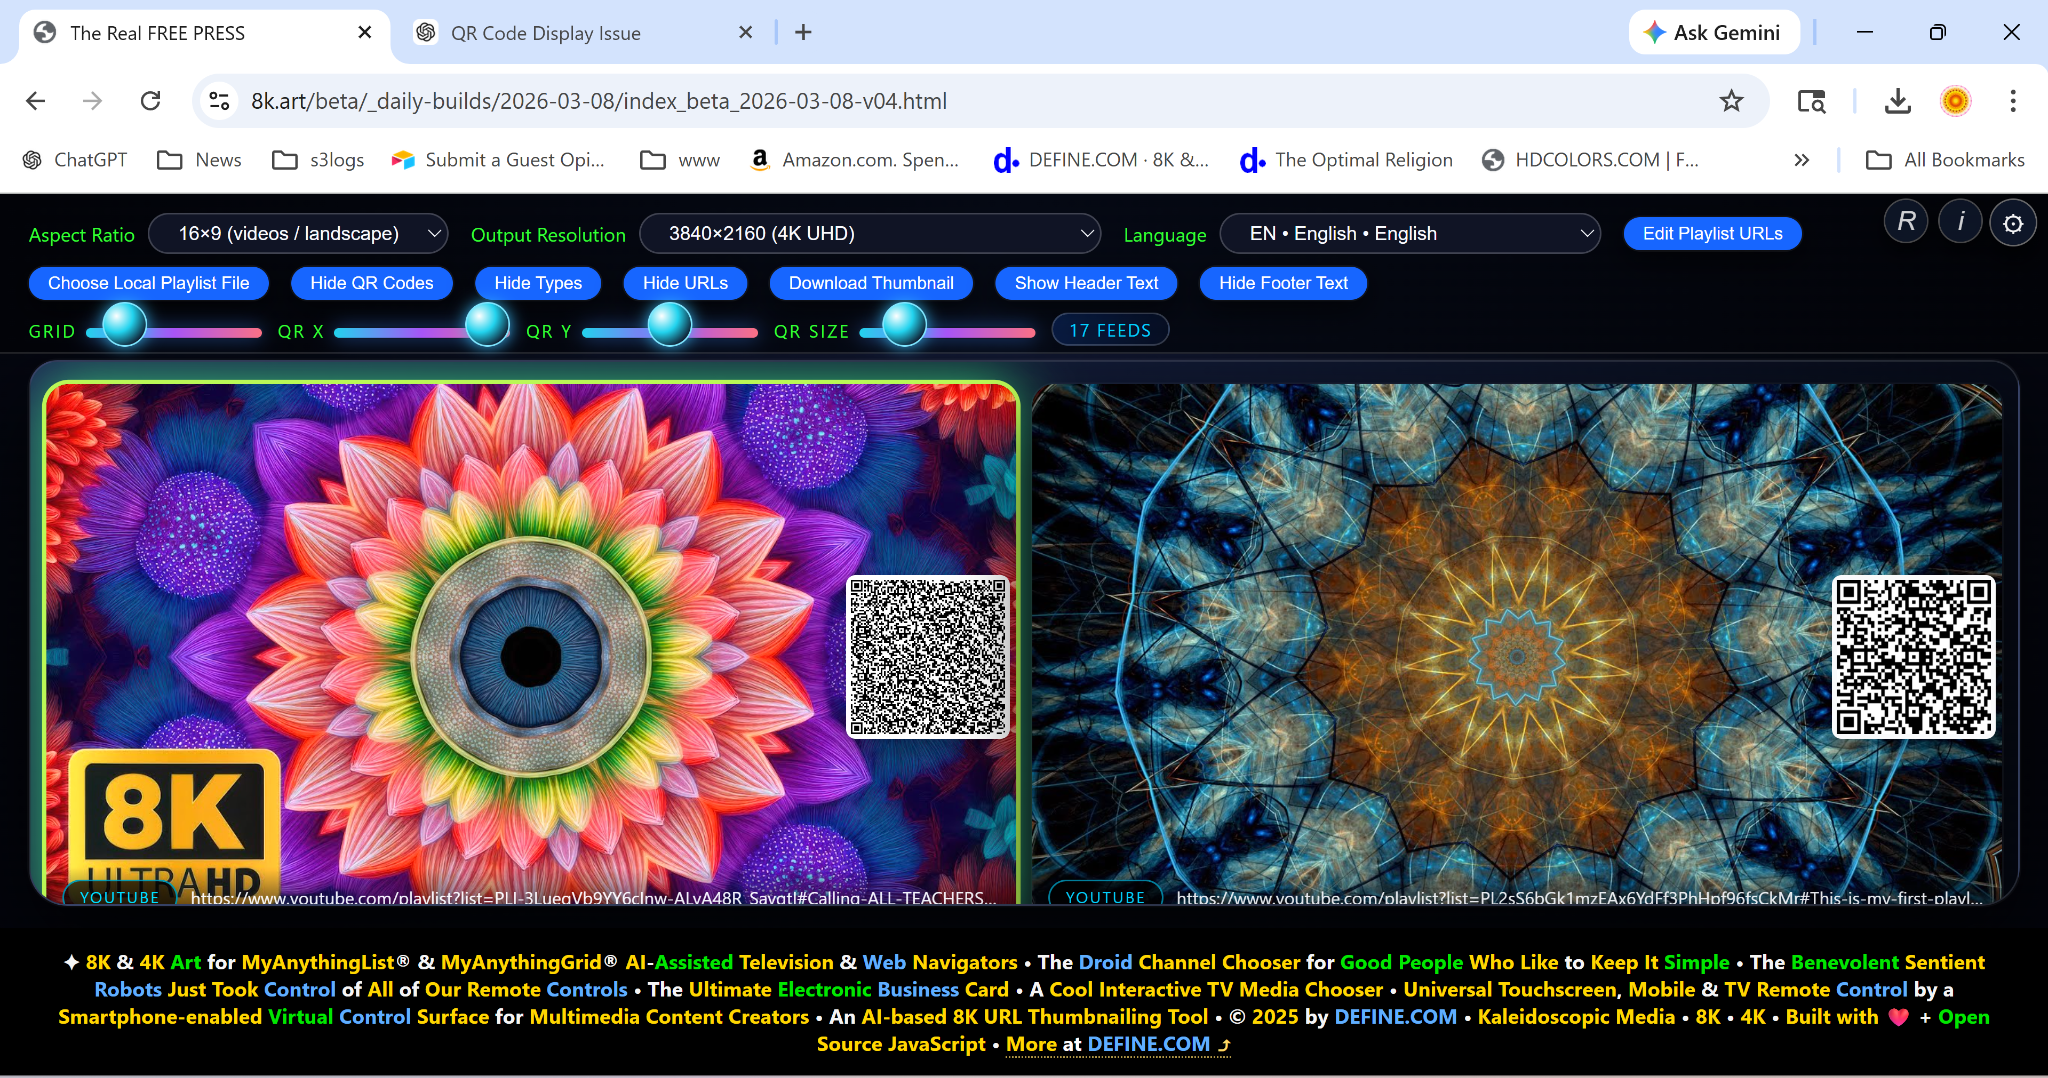The width and height of the screenshot is (2048, 1078).
Task: Open the info (i) icon button
Action: pyautogui.click(x=1960, y=222)
